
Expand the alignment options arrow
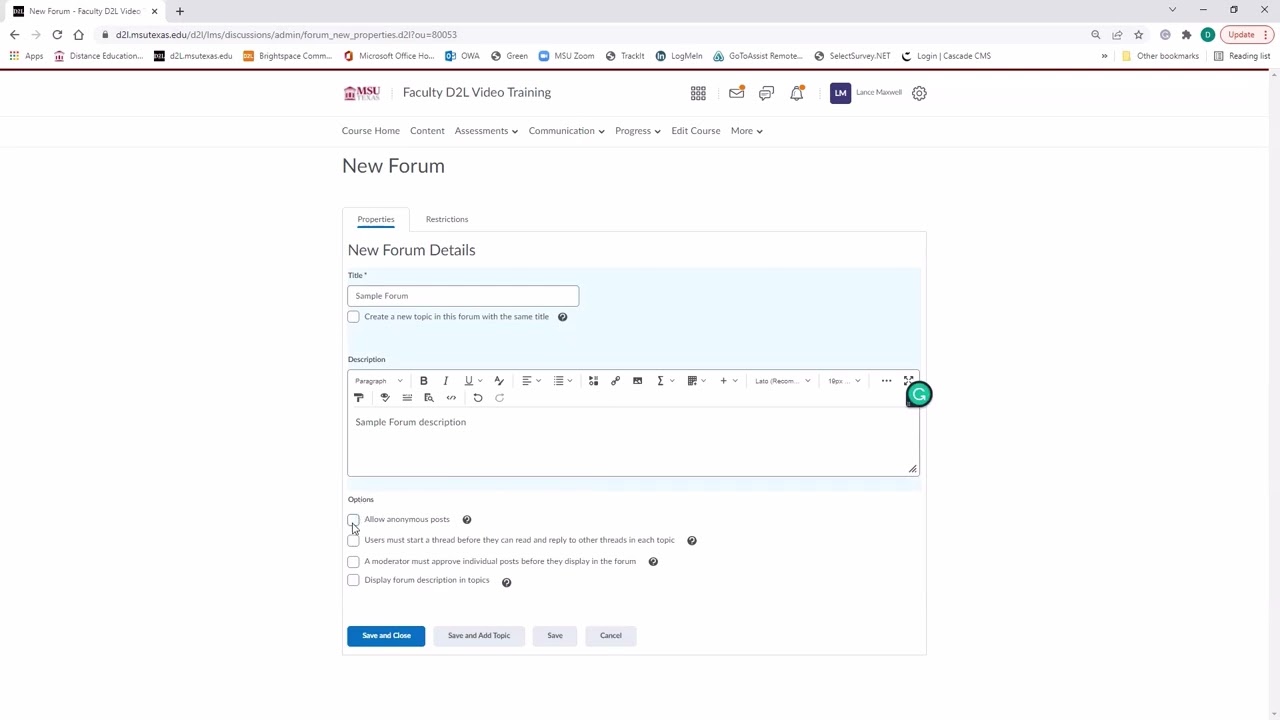point(538,381)
